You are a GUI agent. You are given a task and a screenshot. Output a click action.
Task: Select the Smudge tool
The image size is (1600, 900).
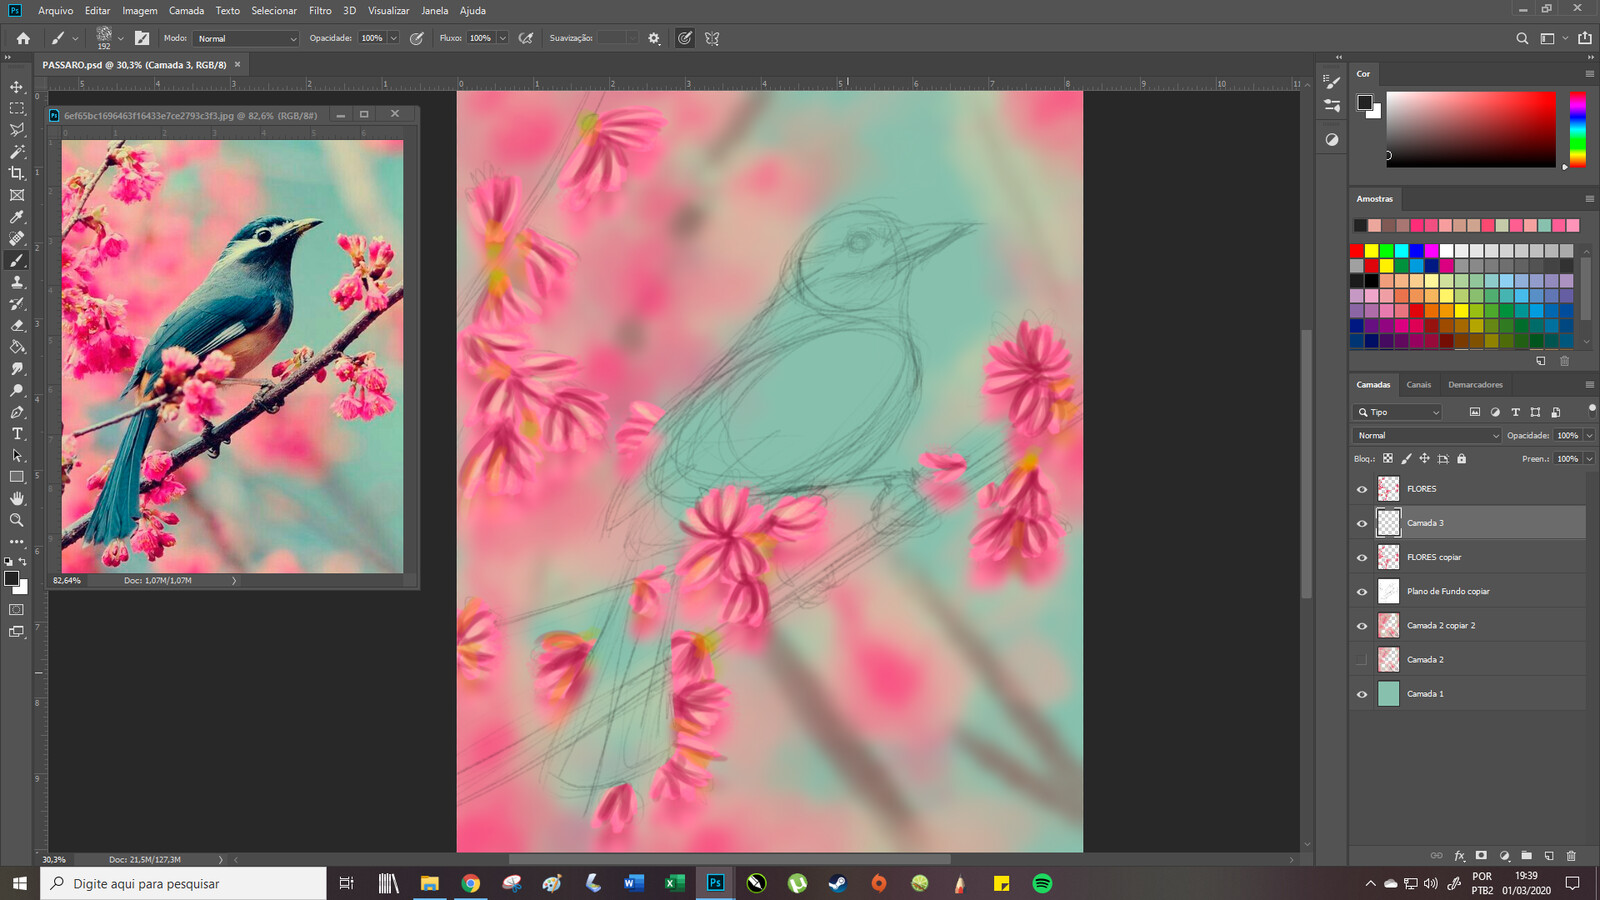(x=17, y=369)
